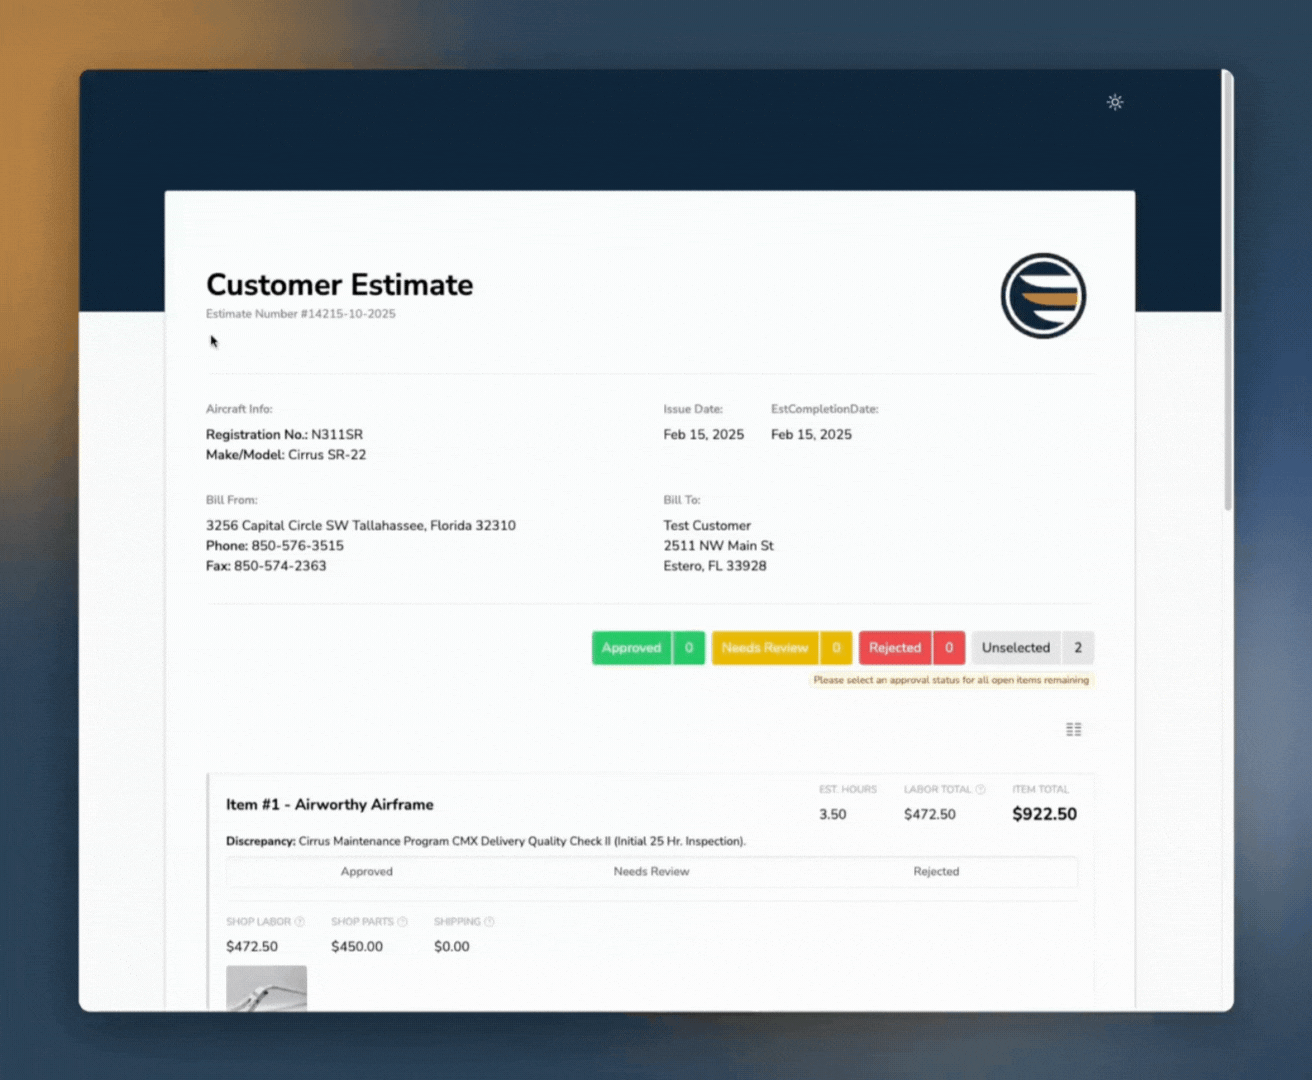Screen dimensions: 1312x1080
Task: Filter by the red Rejected badge
Action: point(895,648)
